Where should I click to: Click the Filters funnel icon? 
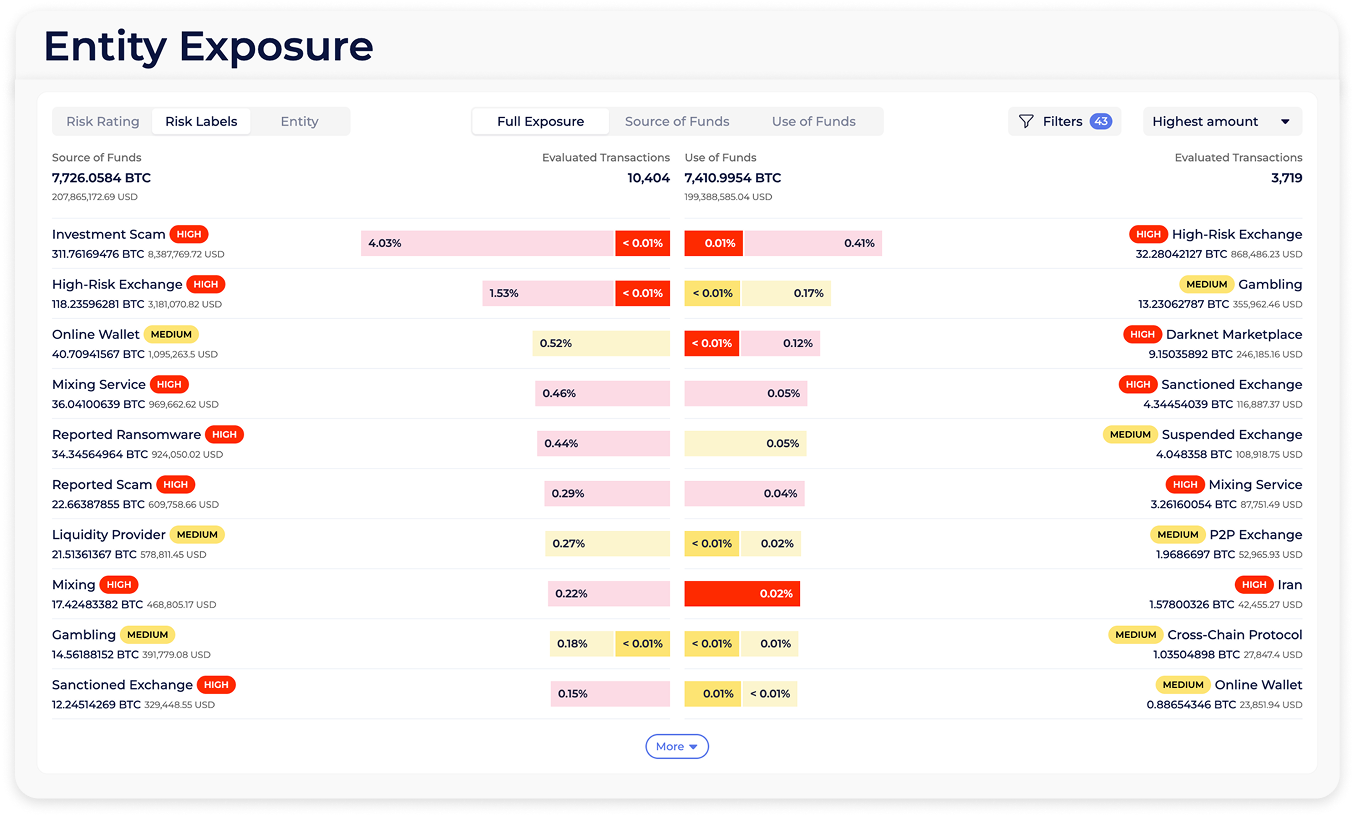(1026, 121)
